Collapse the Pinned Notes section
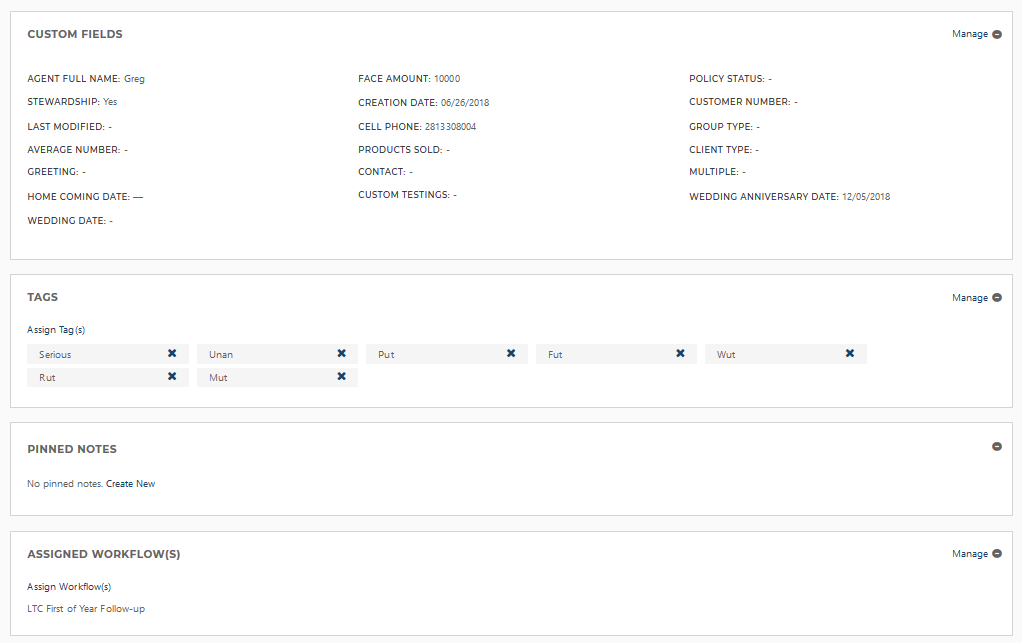Screen dimensions: 1022x643 coord(997,446)
